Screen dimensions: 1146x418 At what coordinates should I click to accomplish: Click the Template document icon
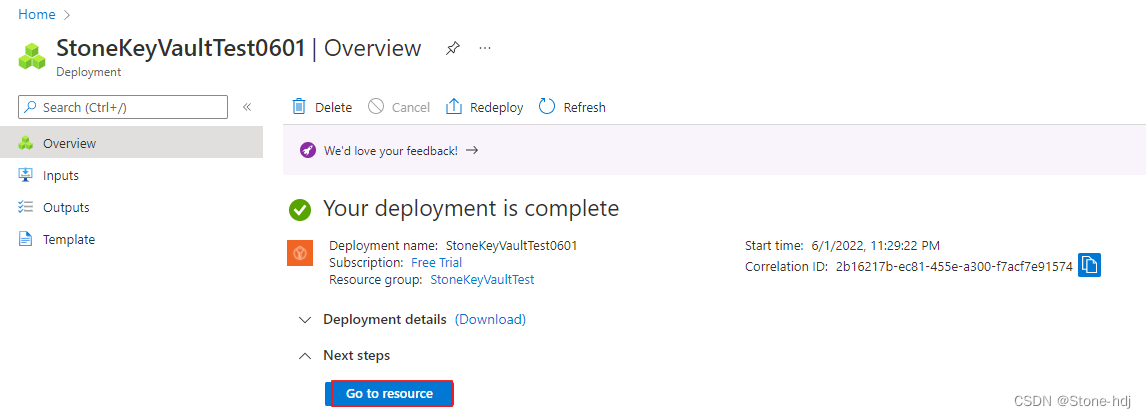click(x=26, y=239)
